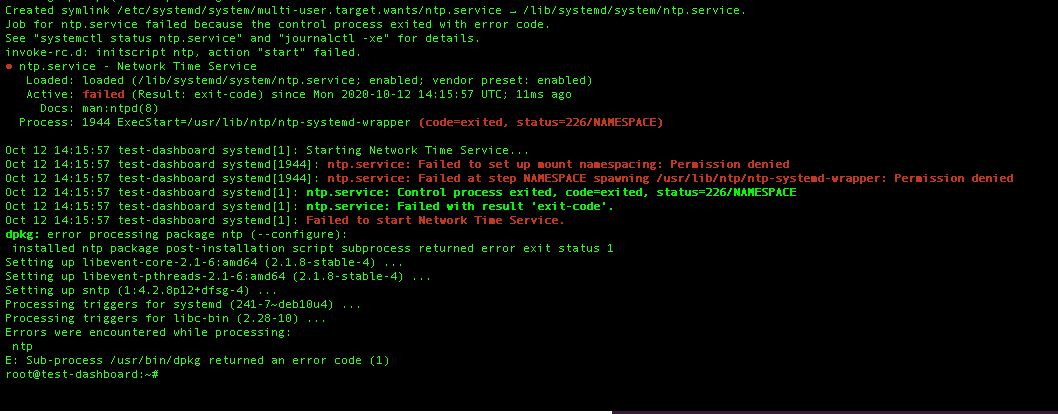Click the "Failed to start Network Time Service." message
Viewport: 1058px width, 414px height.
point(435,220)
